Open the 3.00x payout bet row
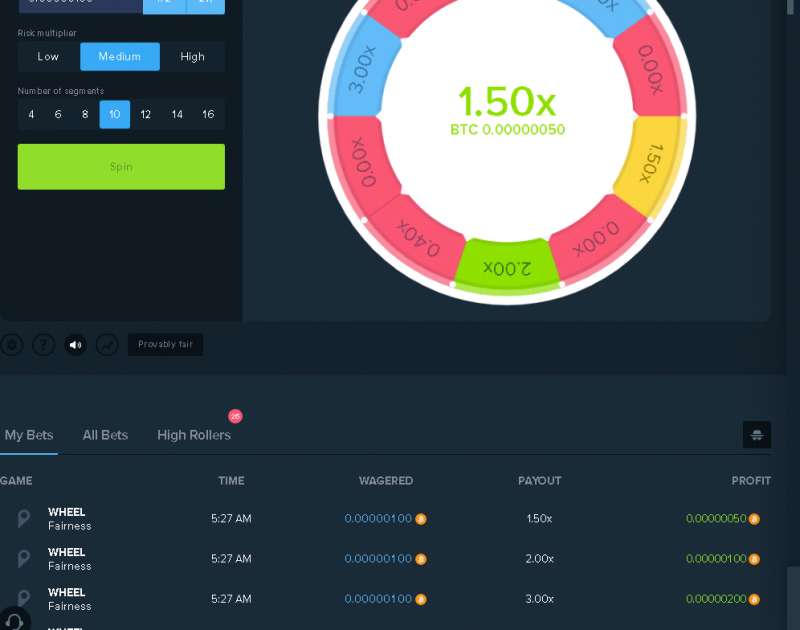Image resolution: width=800 pixels, height=630 pixels. [385, 599]
